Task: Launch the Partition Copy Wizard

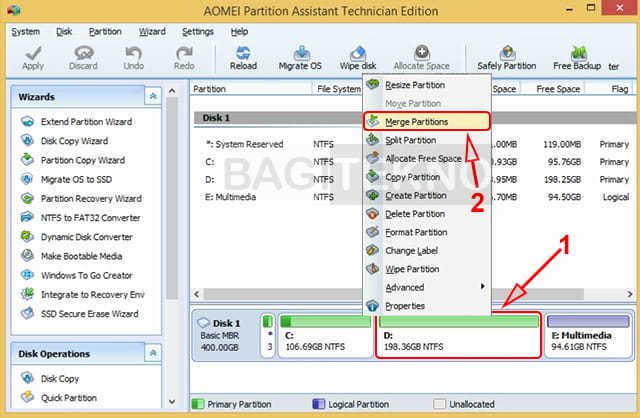Action: [73, 160]
